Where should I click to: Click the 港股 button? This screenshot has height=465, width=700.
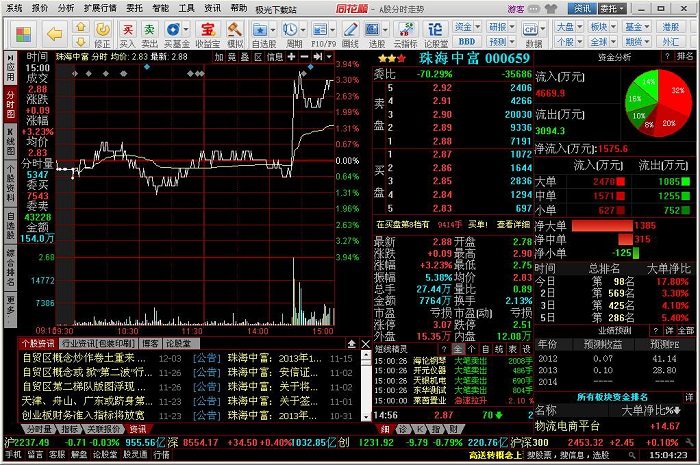click(x=671, y=27)
